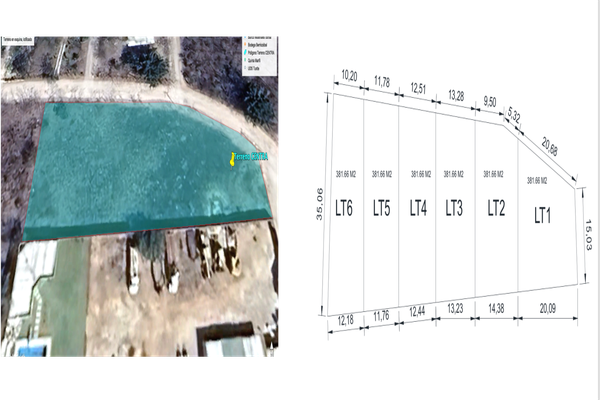Select lot LT5 on the plan
This screenshot has height=400, width=600.
pos(381,209)
